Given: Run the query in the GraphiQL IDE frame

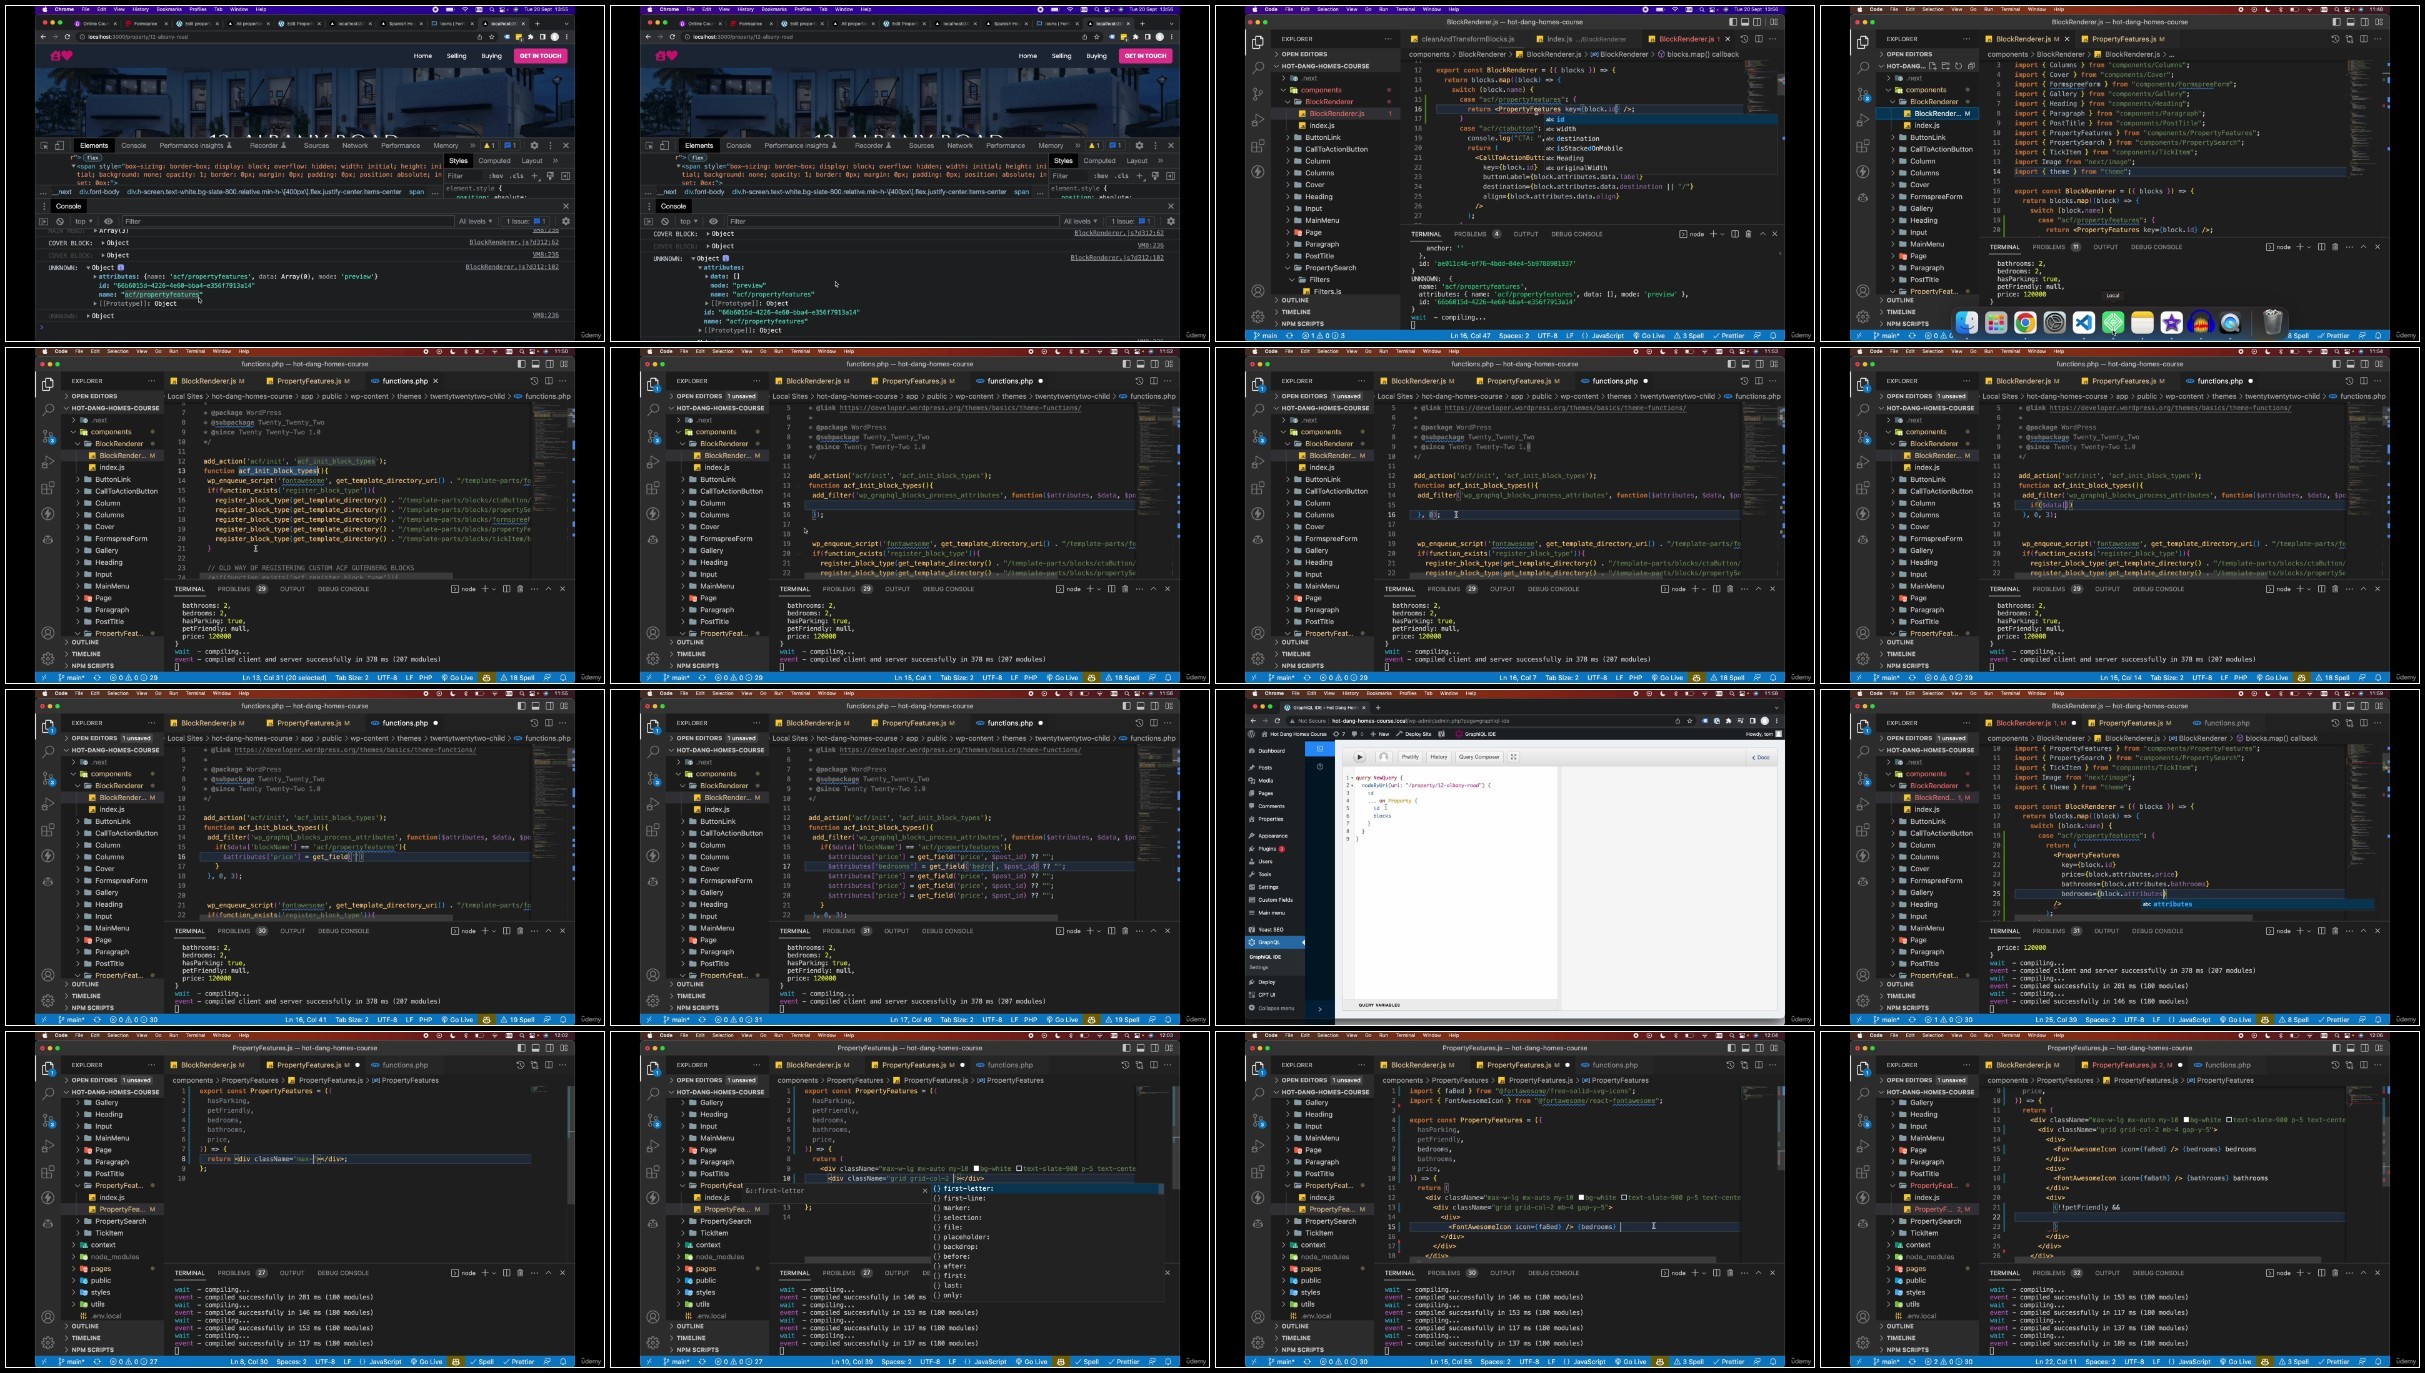Looking at the screenshot, I should tap(1359, 757).
